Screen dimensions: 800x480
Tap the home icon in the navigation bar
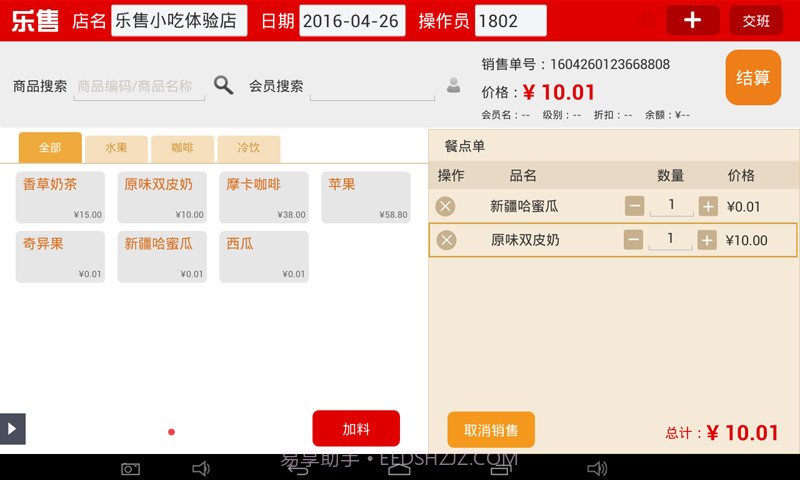click(399, 469)
